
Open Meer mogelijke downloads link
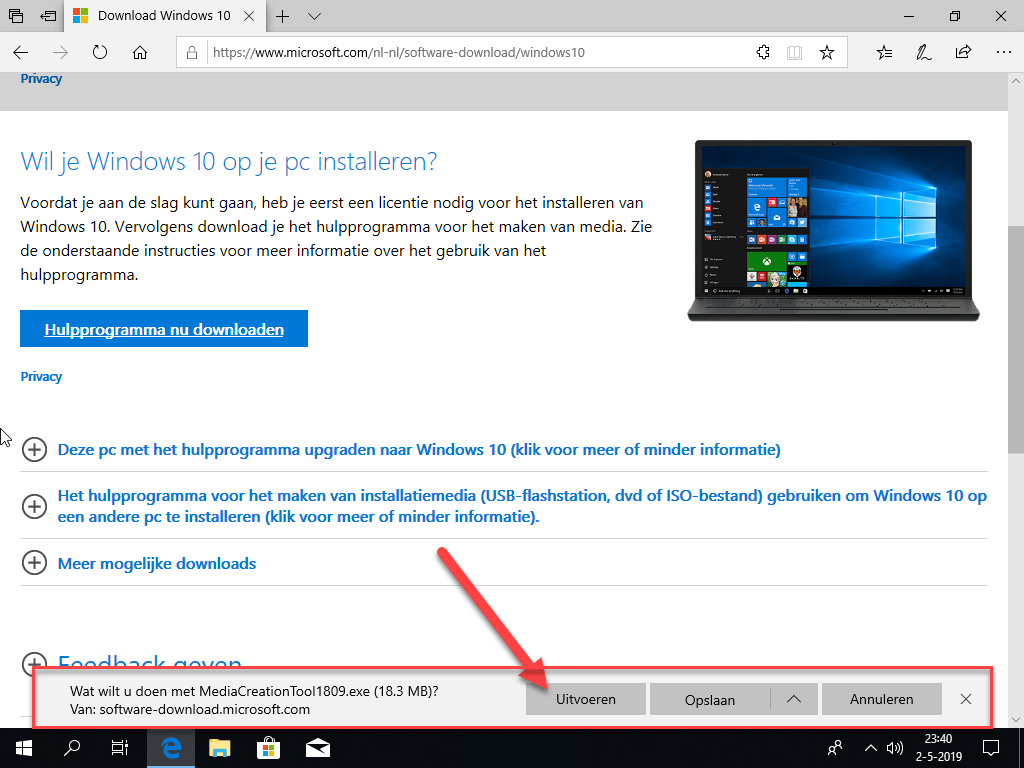tap(157, 564)
